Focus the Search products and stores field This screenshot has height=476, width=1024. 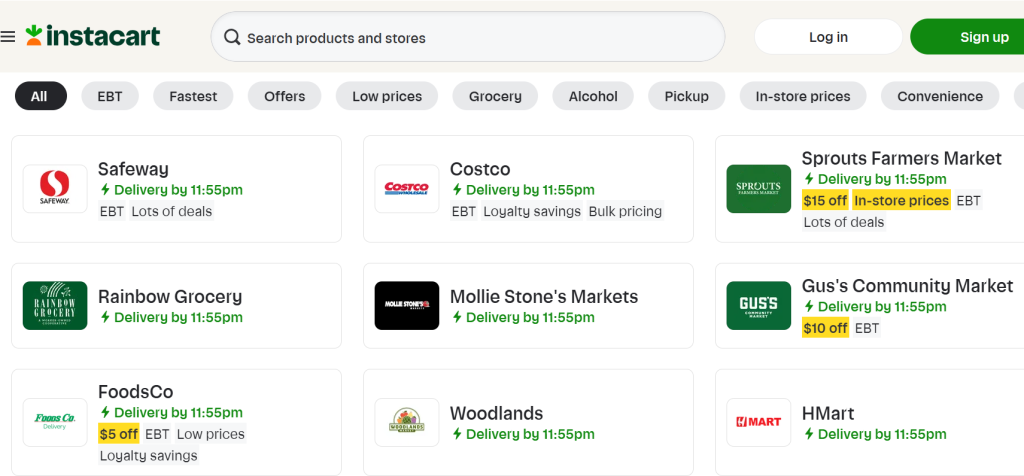click(468, 37)
